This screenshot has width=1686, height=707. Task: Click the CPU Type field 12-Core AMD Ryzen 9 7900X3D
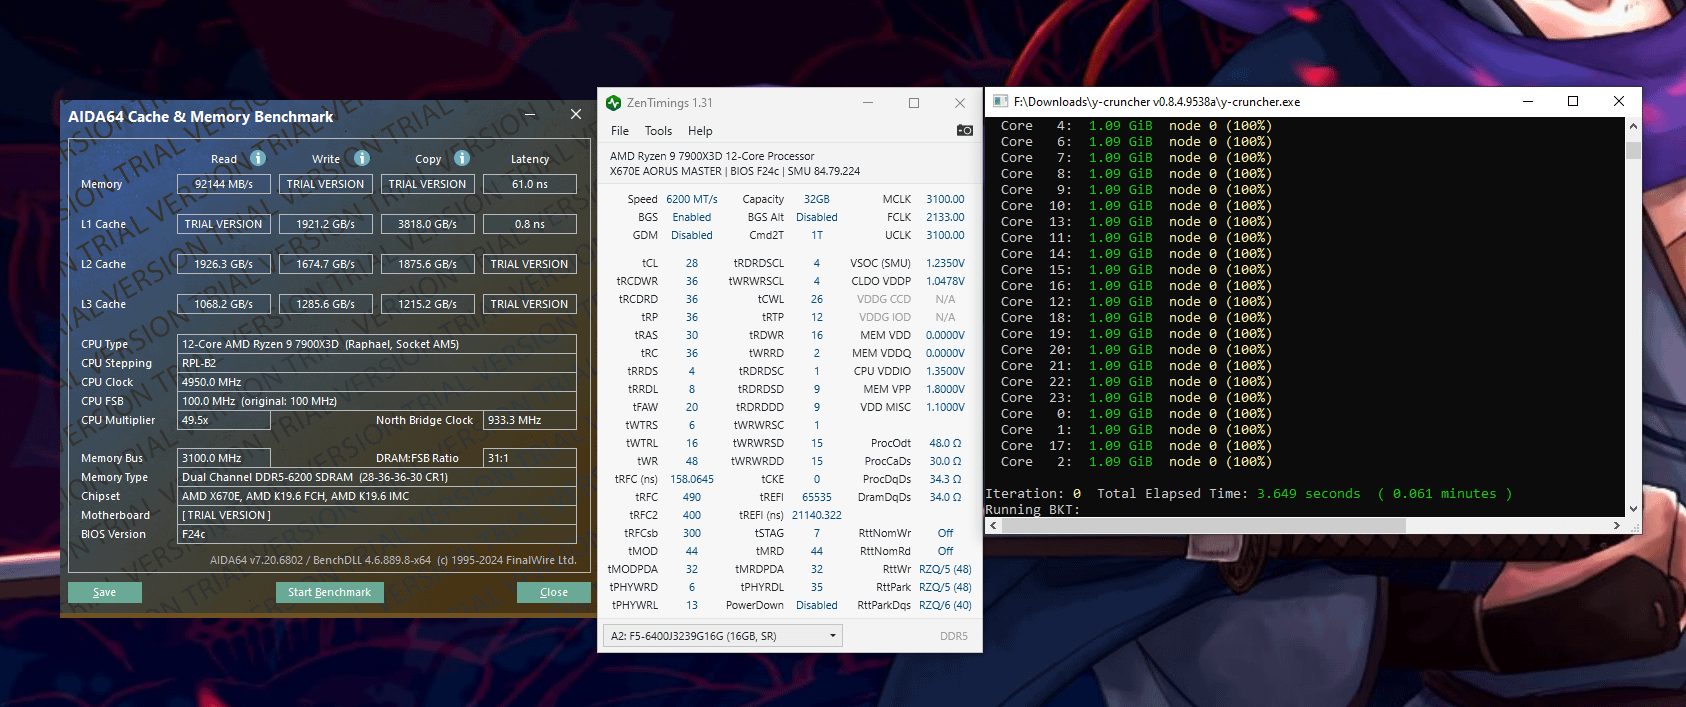point(377,344)
